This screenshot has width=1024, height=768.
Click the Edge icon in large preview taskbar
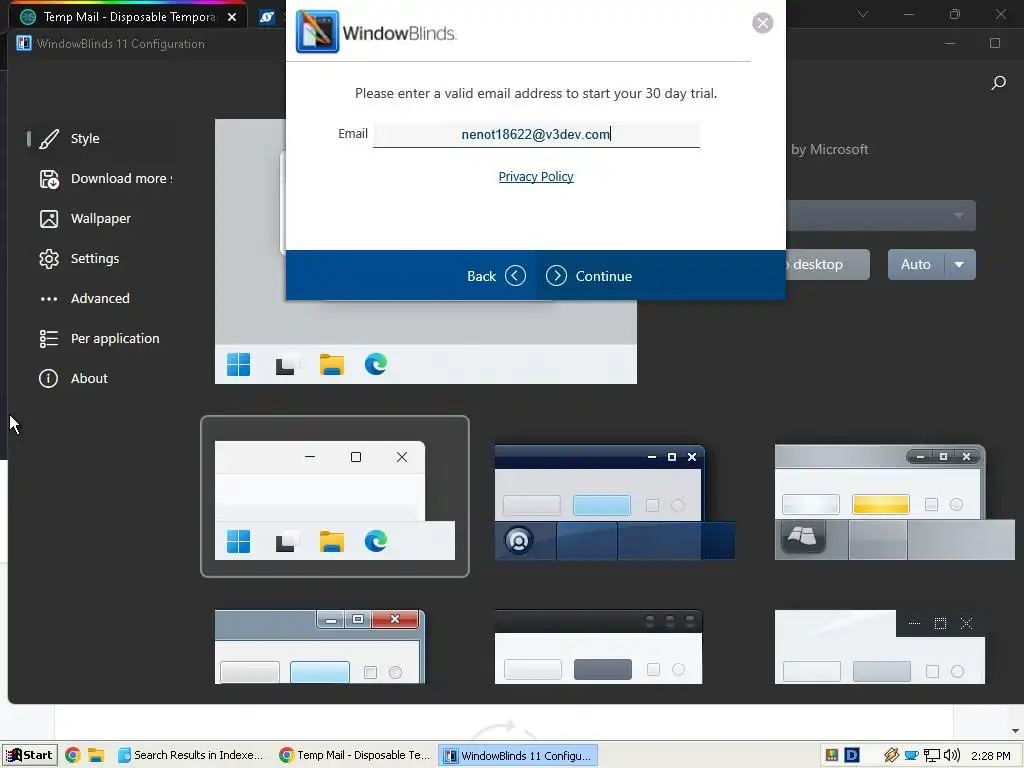click(x=376, y=364)
